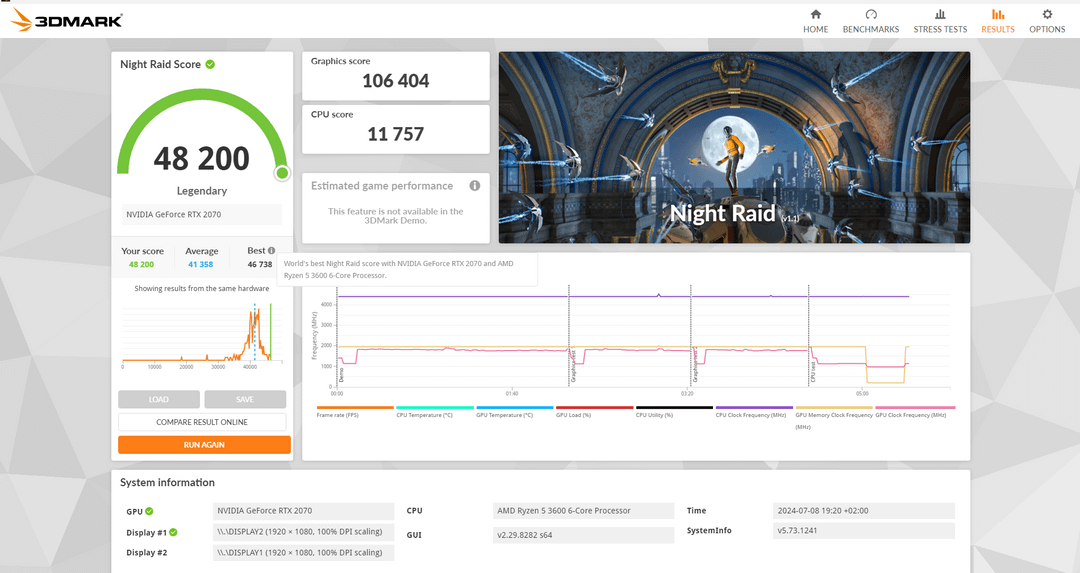Toggle GPU Load (%) legend series
1080x573 pixels.
point(594,412)
